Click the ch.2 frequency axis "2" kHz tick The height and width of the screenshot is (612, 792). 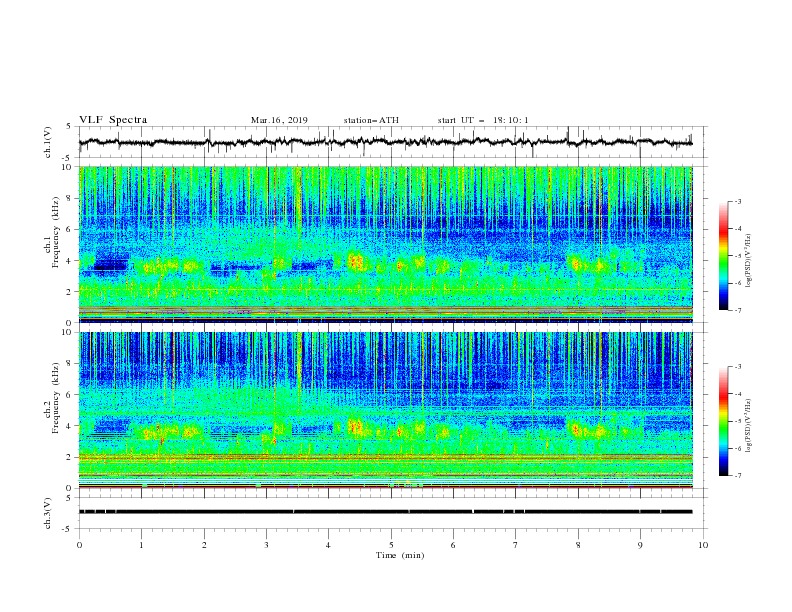70,457
